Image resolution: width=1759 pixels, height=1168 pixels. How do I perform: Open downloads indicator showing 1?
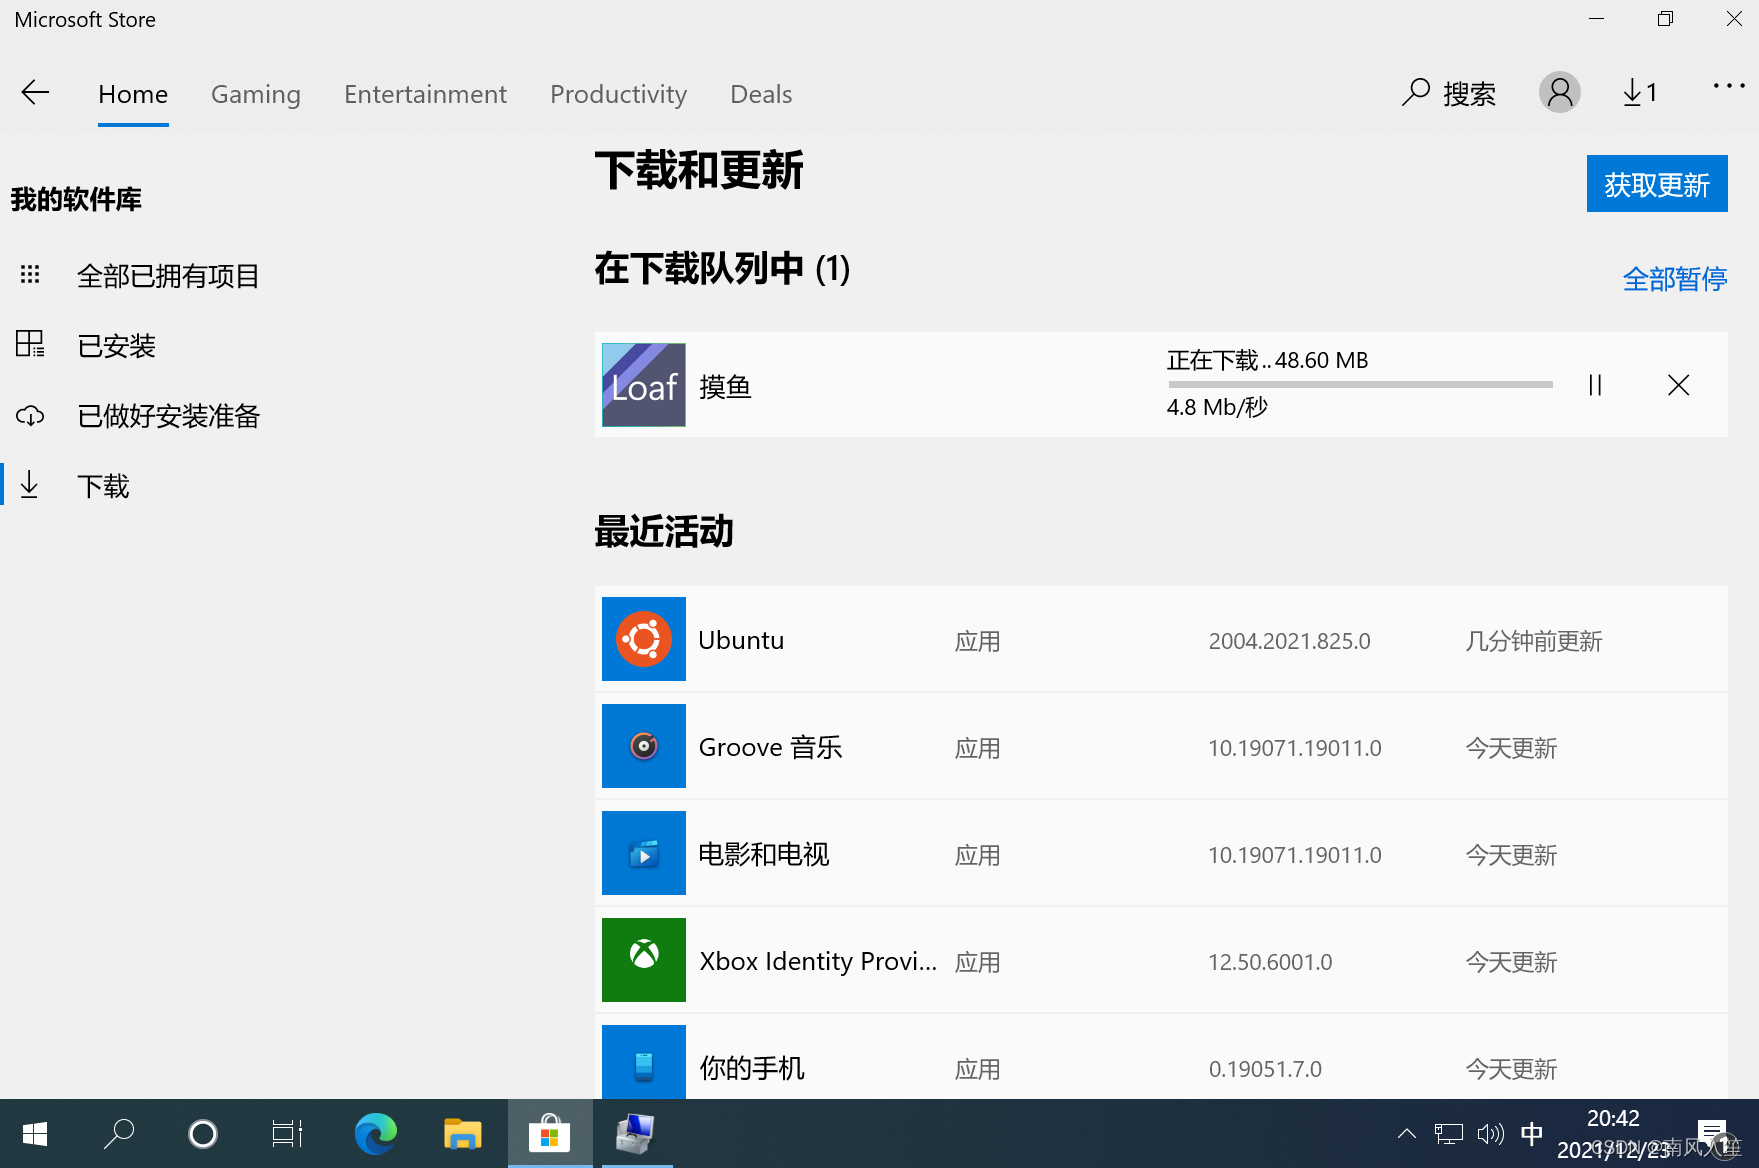tap(1639, 93)
